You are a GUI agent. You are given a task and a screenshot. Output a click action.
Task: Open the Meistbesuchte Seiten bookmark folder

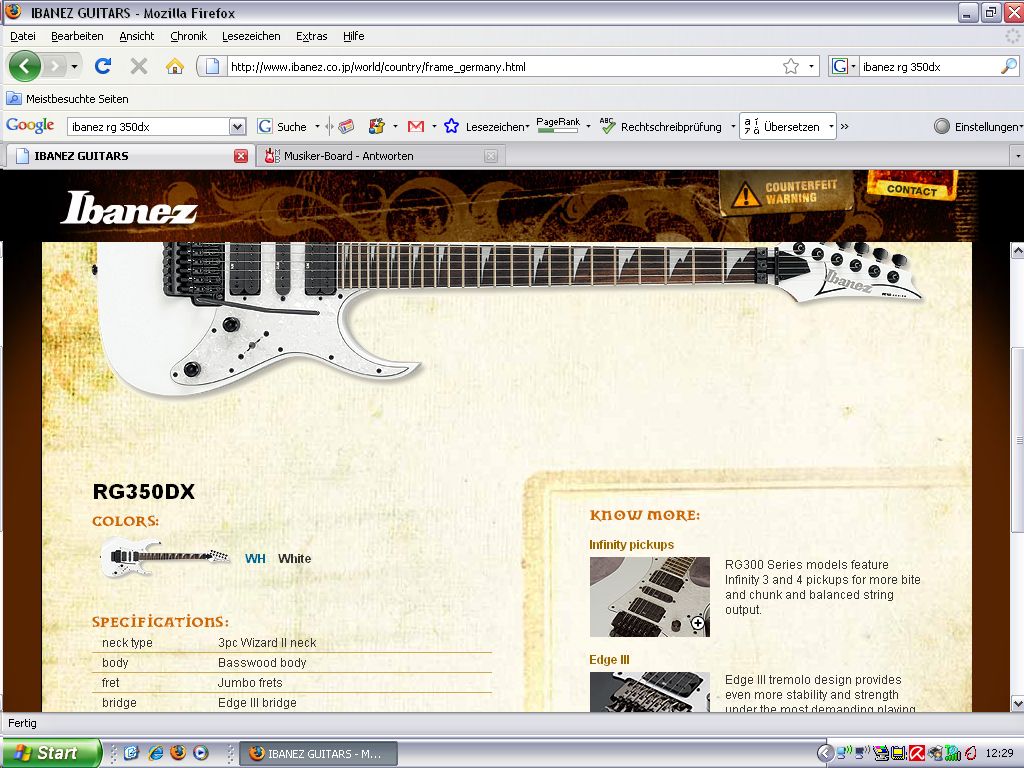[68, 99]
